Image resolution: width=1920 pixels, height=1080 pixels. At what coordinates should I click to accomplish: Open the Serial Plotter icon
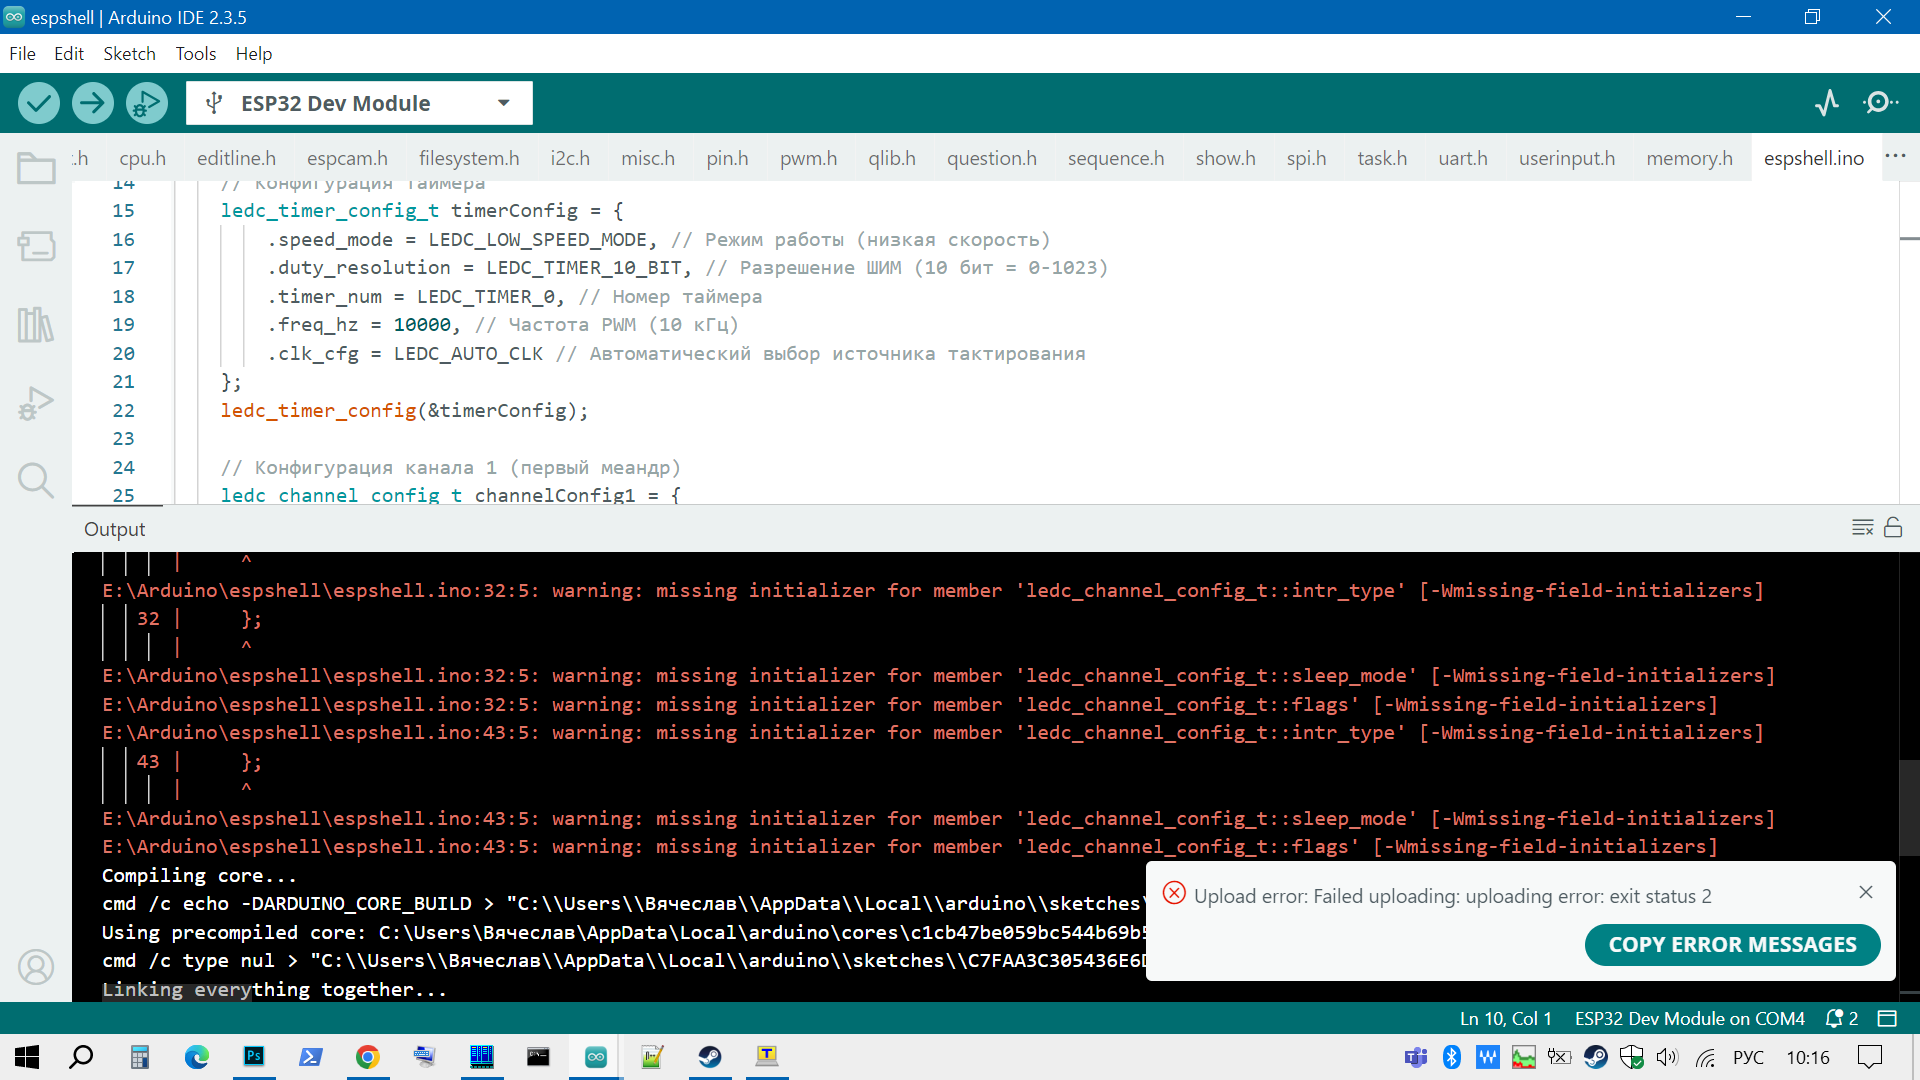pos(1827,103)
